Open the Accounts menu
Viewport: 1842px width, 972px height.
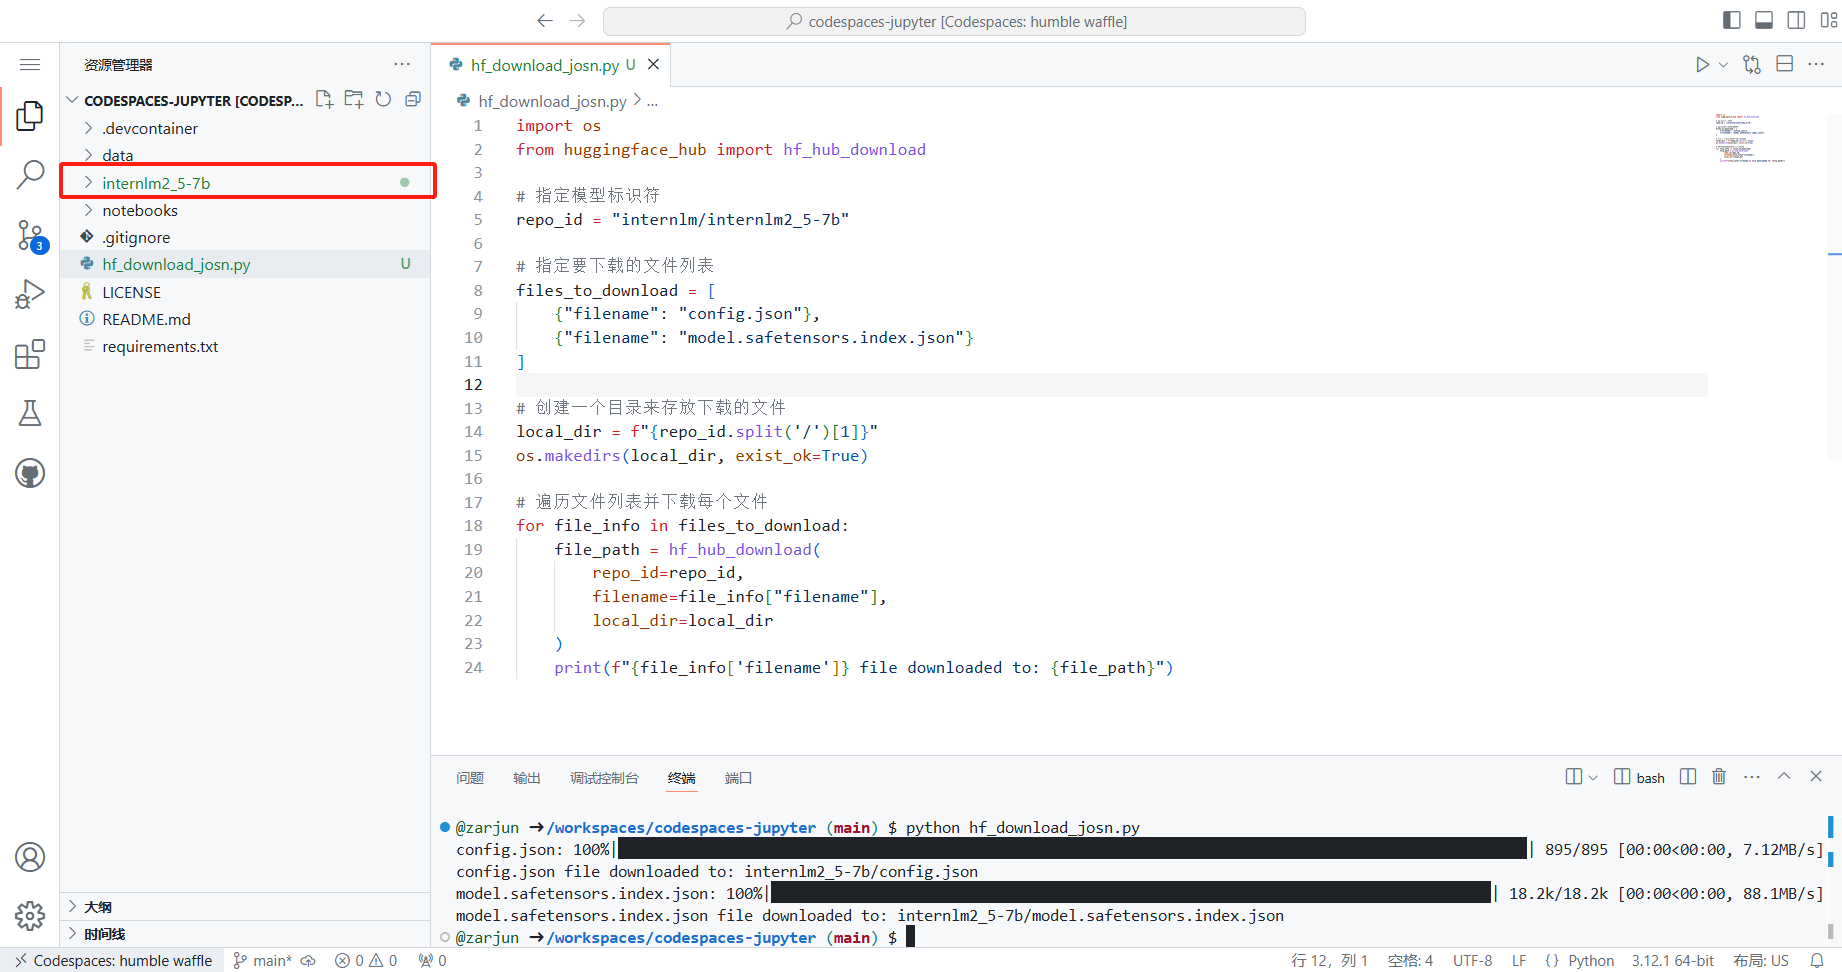tap(30, 857)
